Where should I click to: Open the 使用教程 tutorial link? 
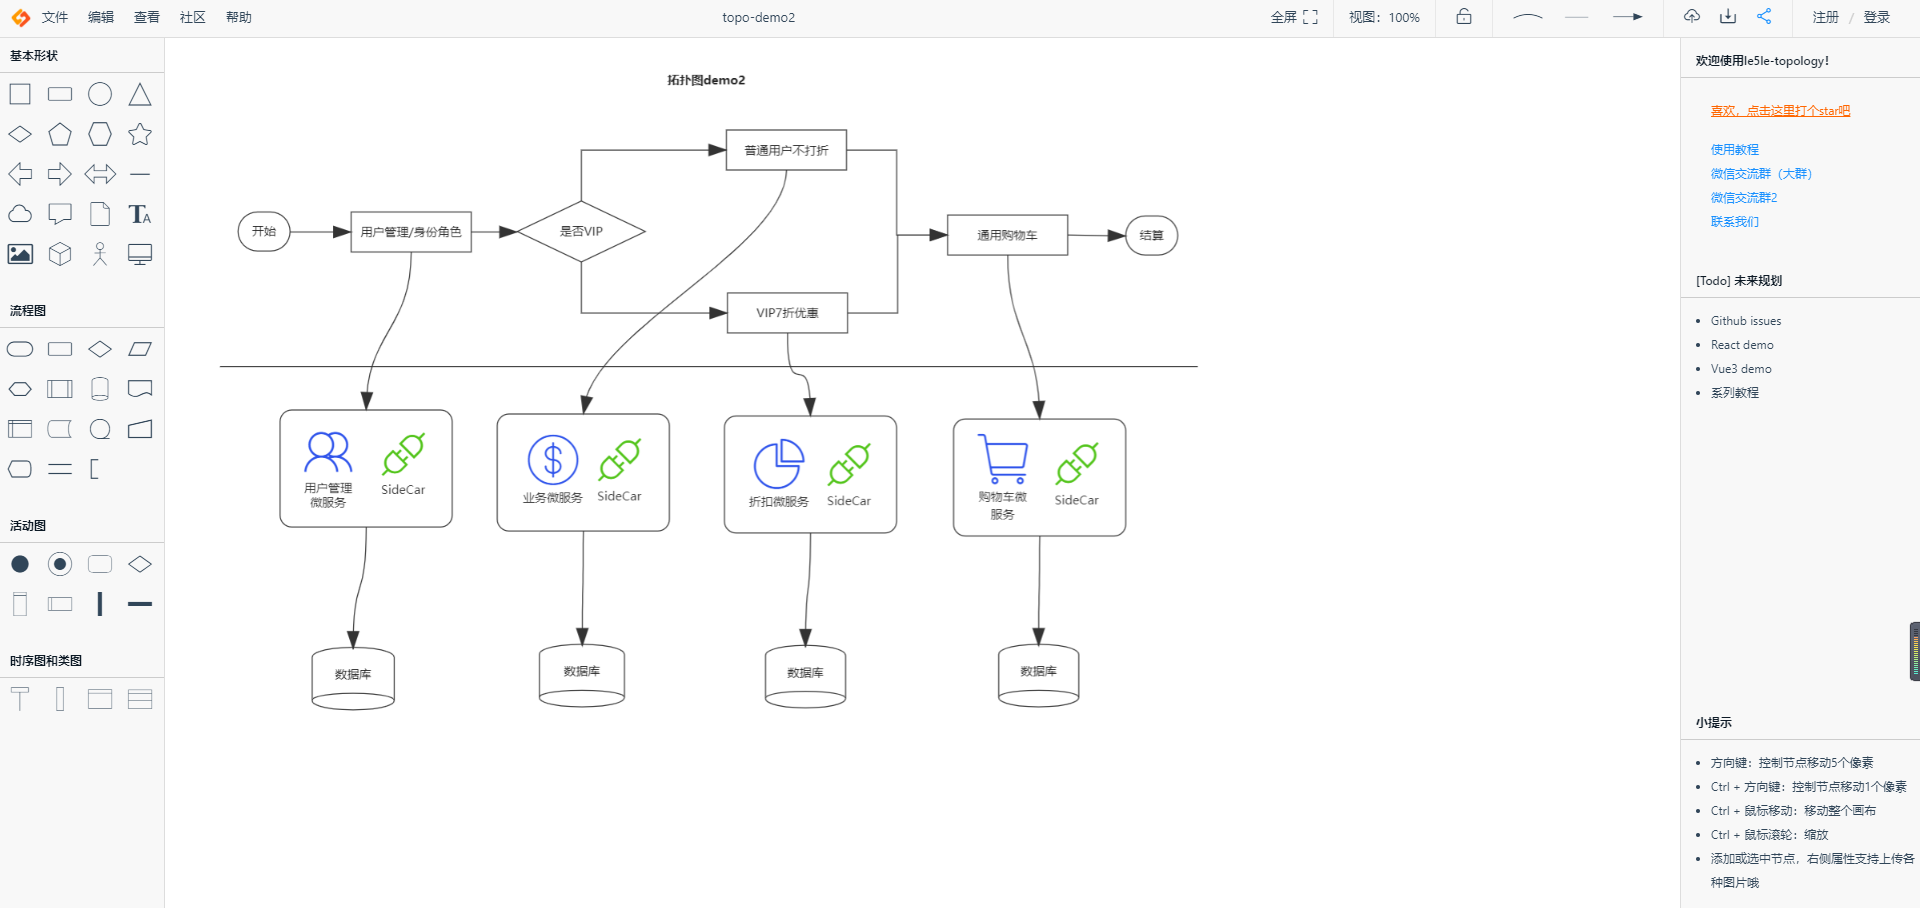pos(1734,150)
